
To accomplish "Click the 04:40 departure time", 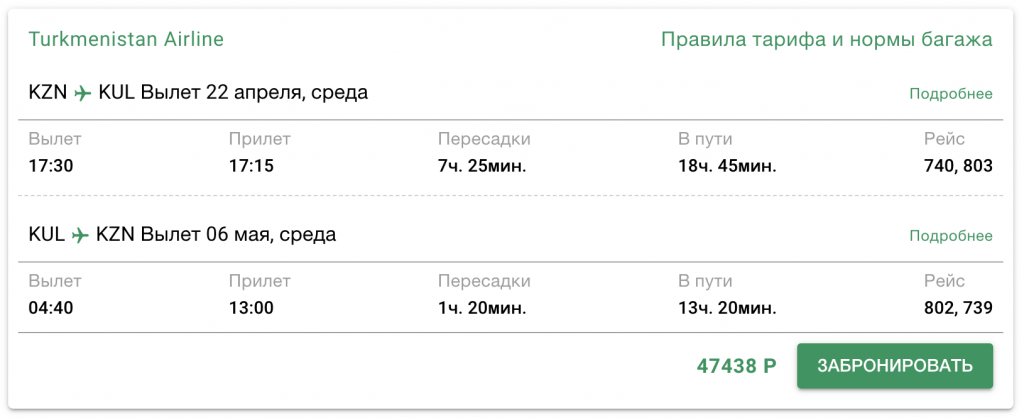I will 51,307.
